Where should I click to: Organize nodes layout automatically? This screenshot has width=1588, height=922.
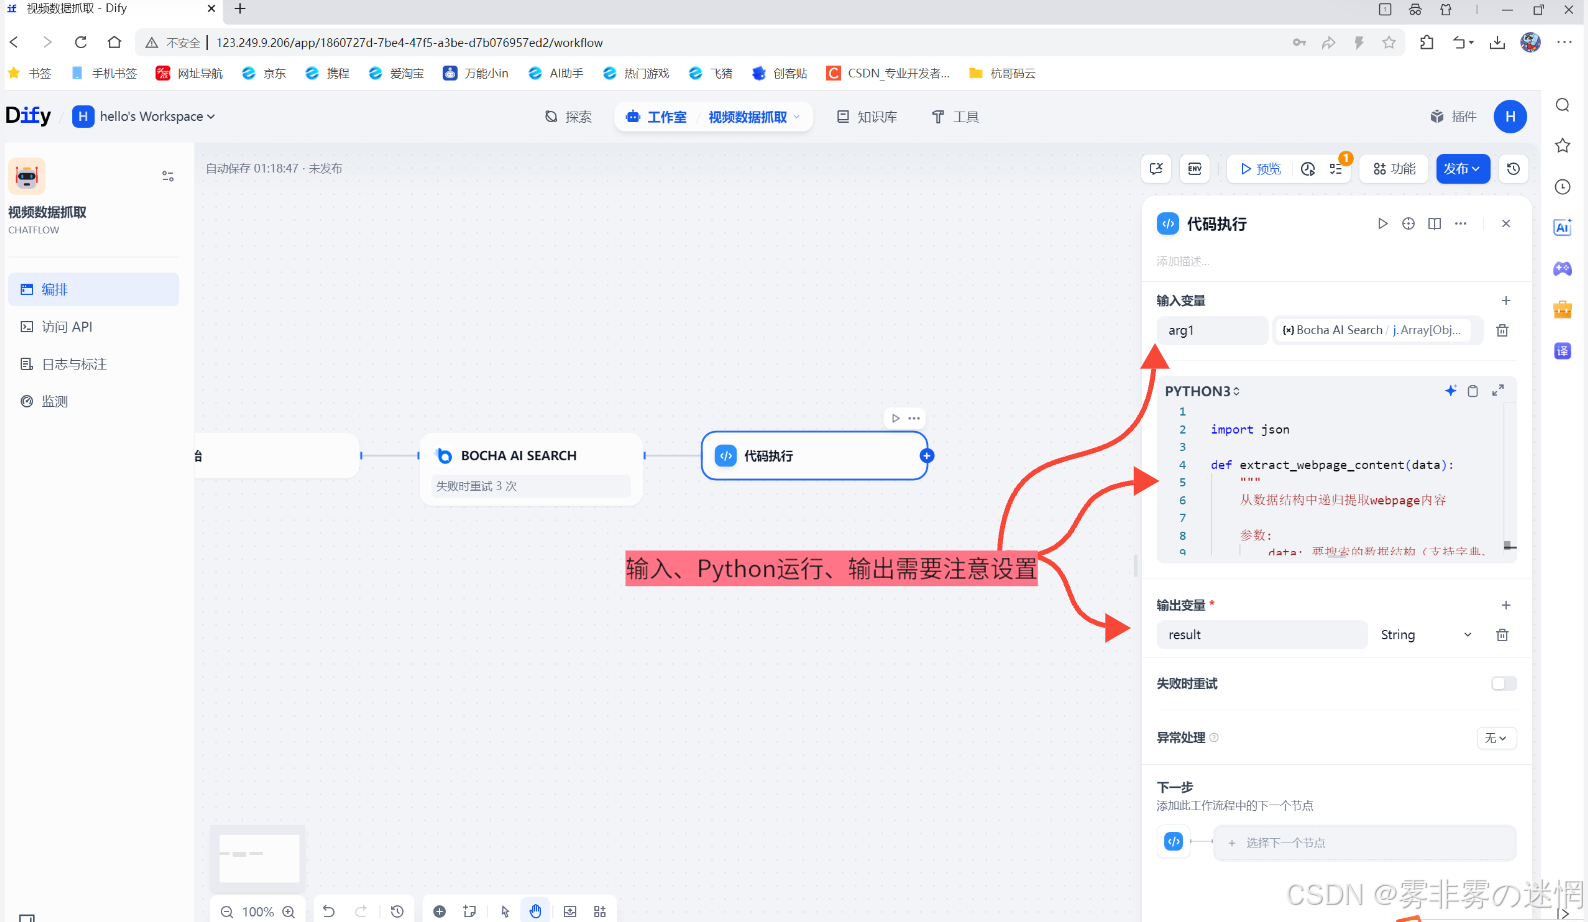point(600,911)
